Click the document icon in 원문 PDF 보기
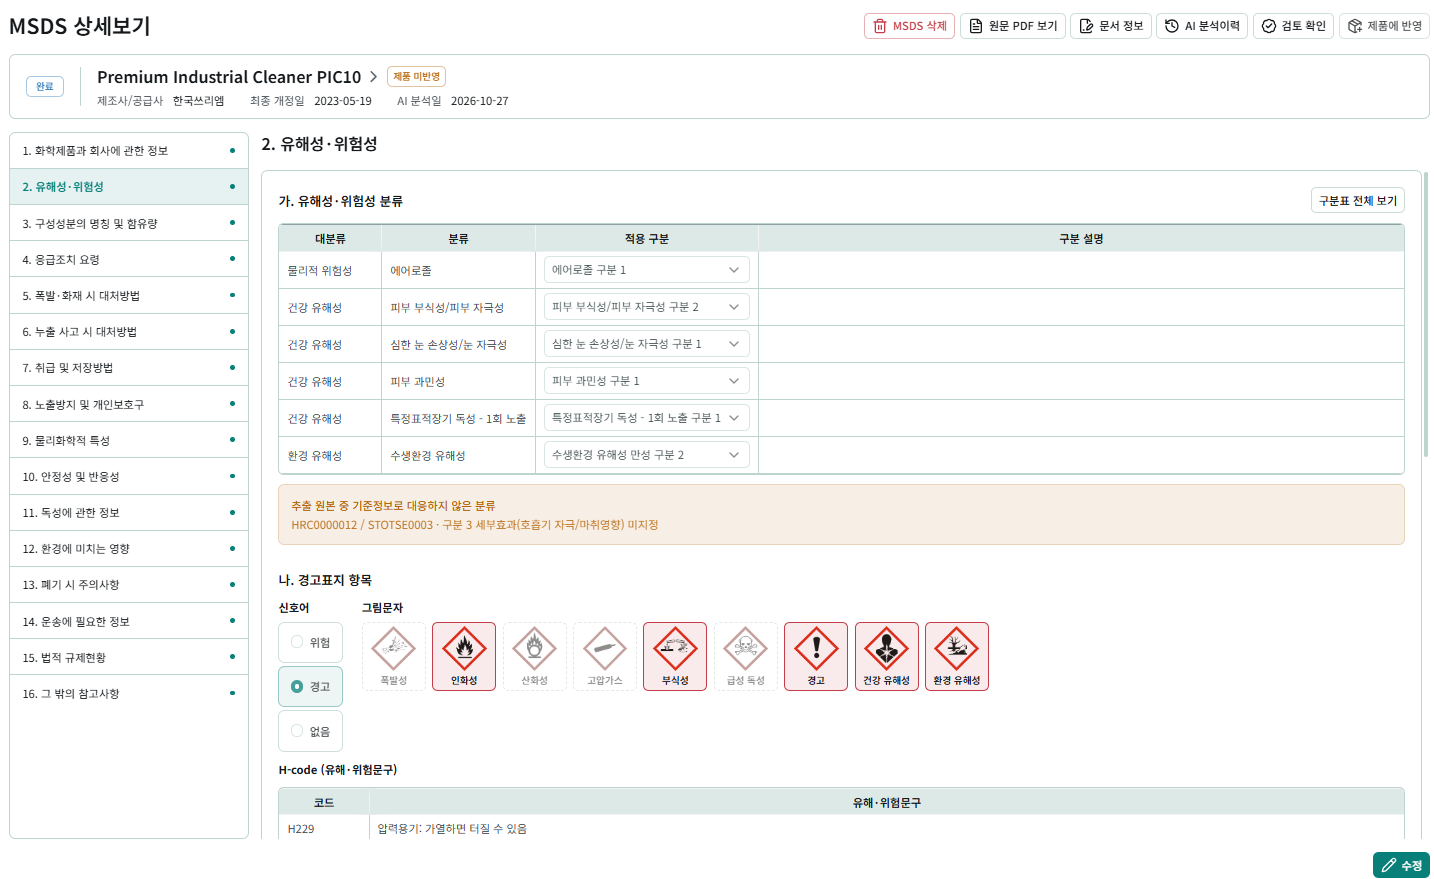This screenshot has height=879, width=1434. 976,26
